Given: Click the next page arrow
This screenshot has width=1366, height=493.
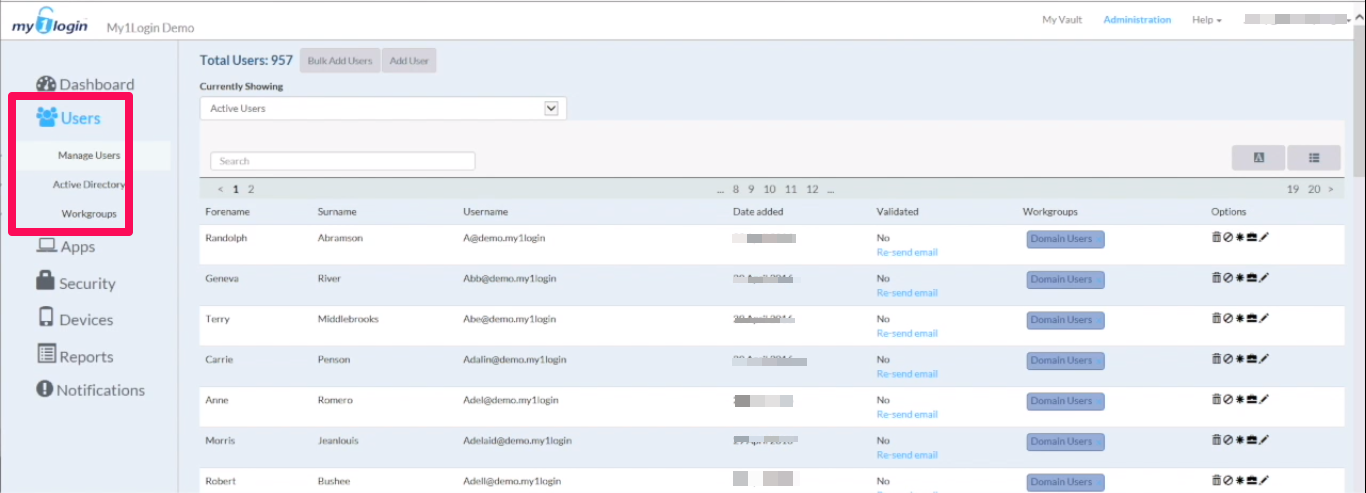Looking at the screenshot, I should click(1330, 189).
